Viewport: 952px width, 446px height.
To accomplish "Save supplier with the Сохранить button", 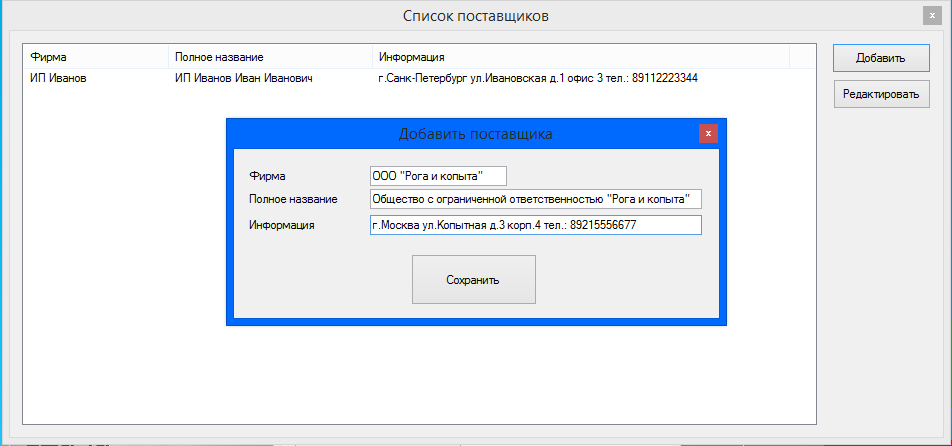I will 474,280.
